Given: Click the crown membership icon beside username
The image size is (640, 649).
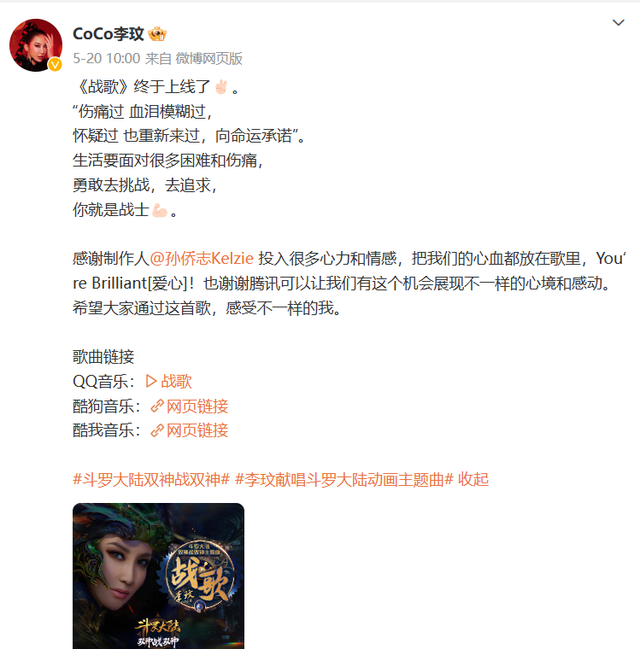Looking at the screenshot, I should click(157, 34).
